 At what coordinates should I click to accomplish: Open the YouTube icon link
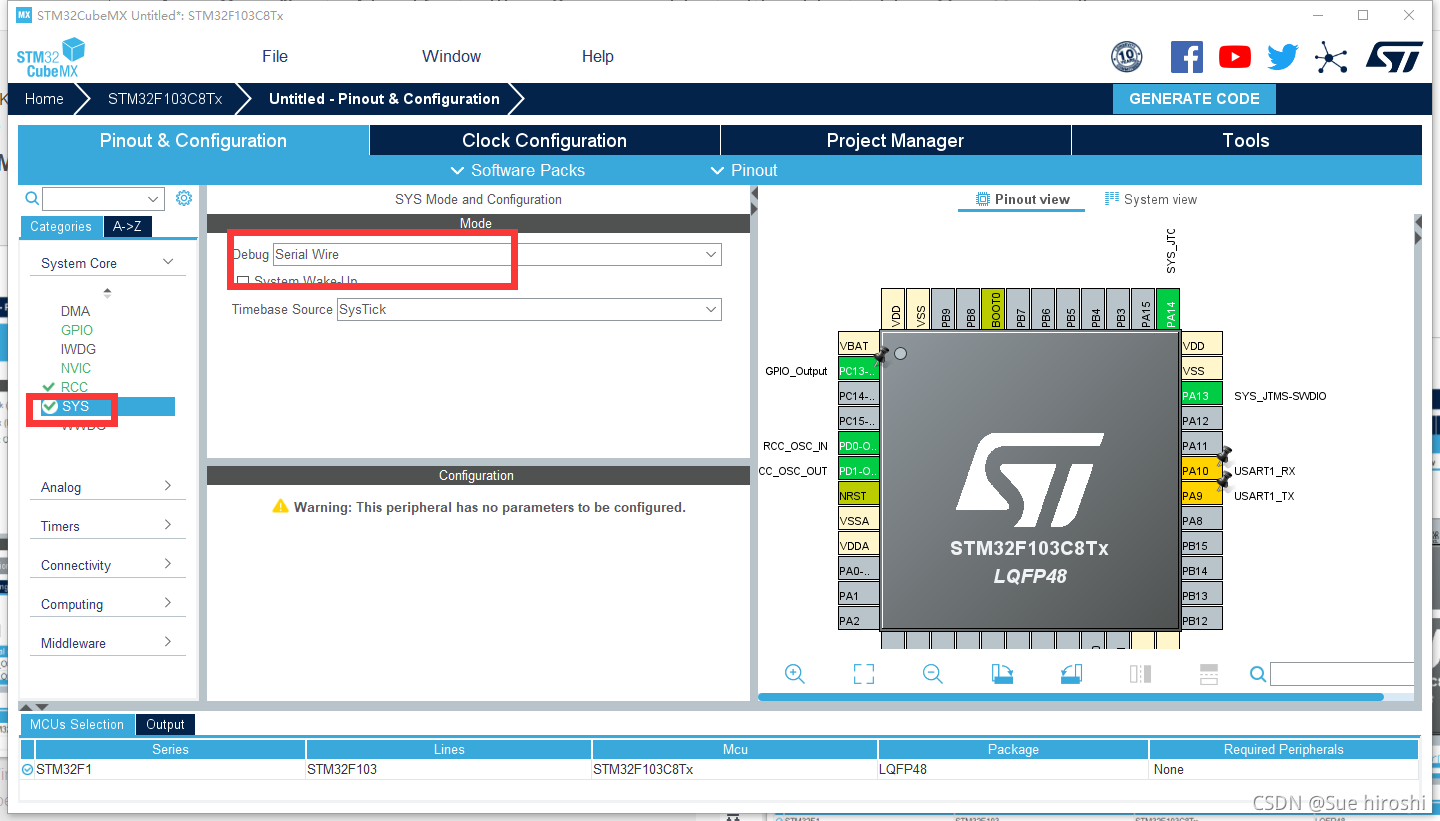[x=1235, y=57]
